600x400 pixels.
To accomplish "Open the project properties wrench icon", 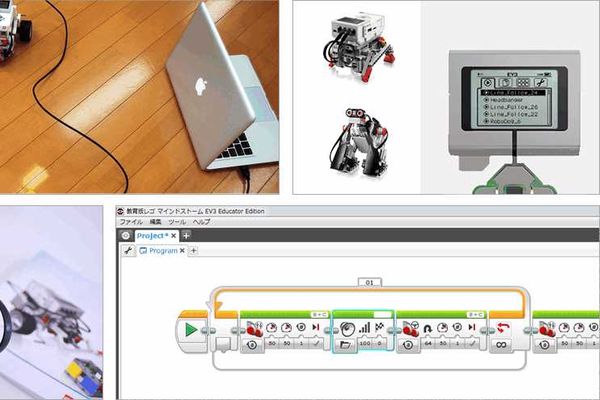I will [x=129, y=251].
